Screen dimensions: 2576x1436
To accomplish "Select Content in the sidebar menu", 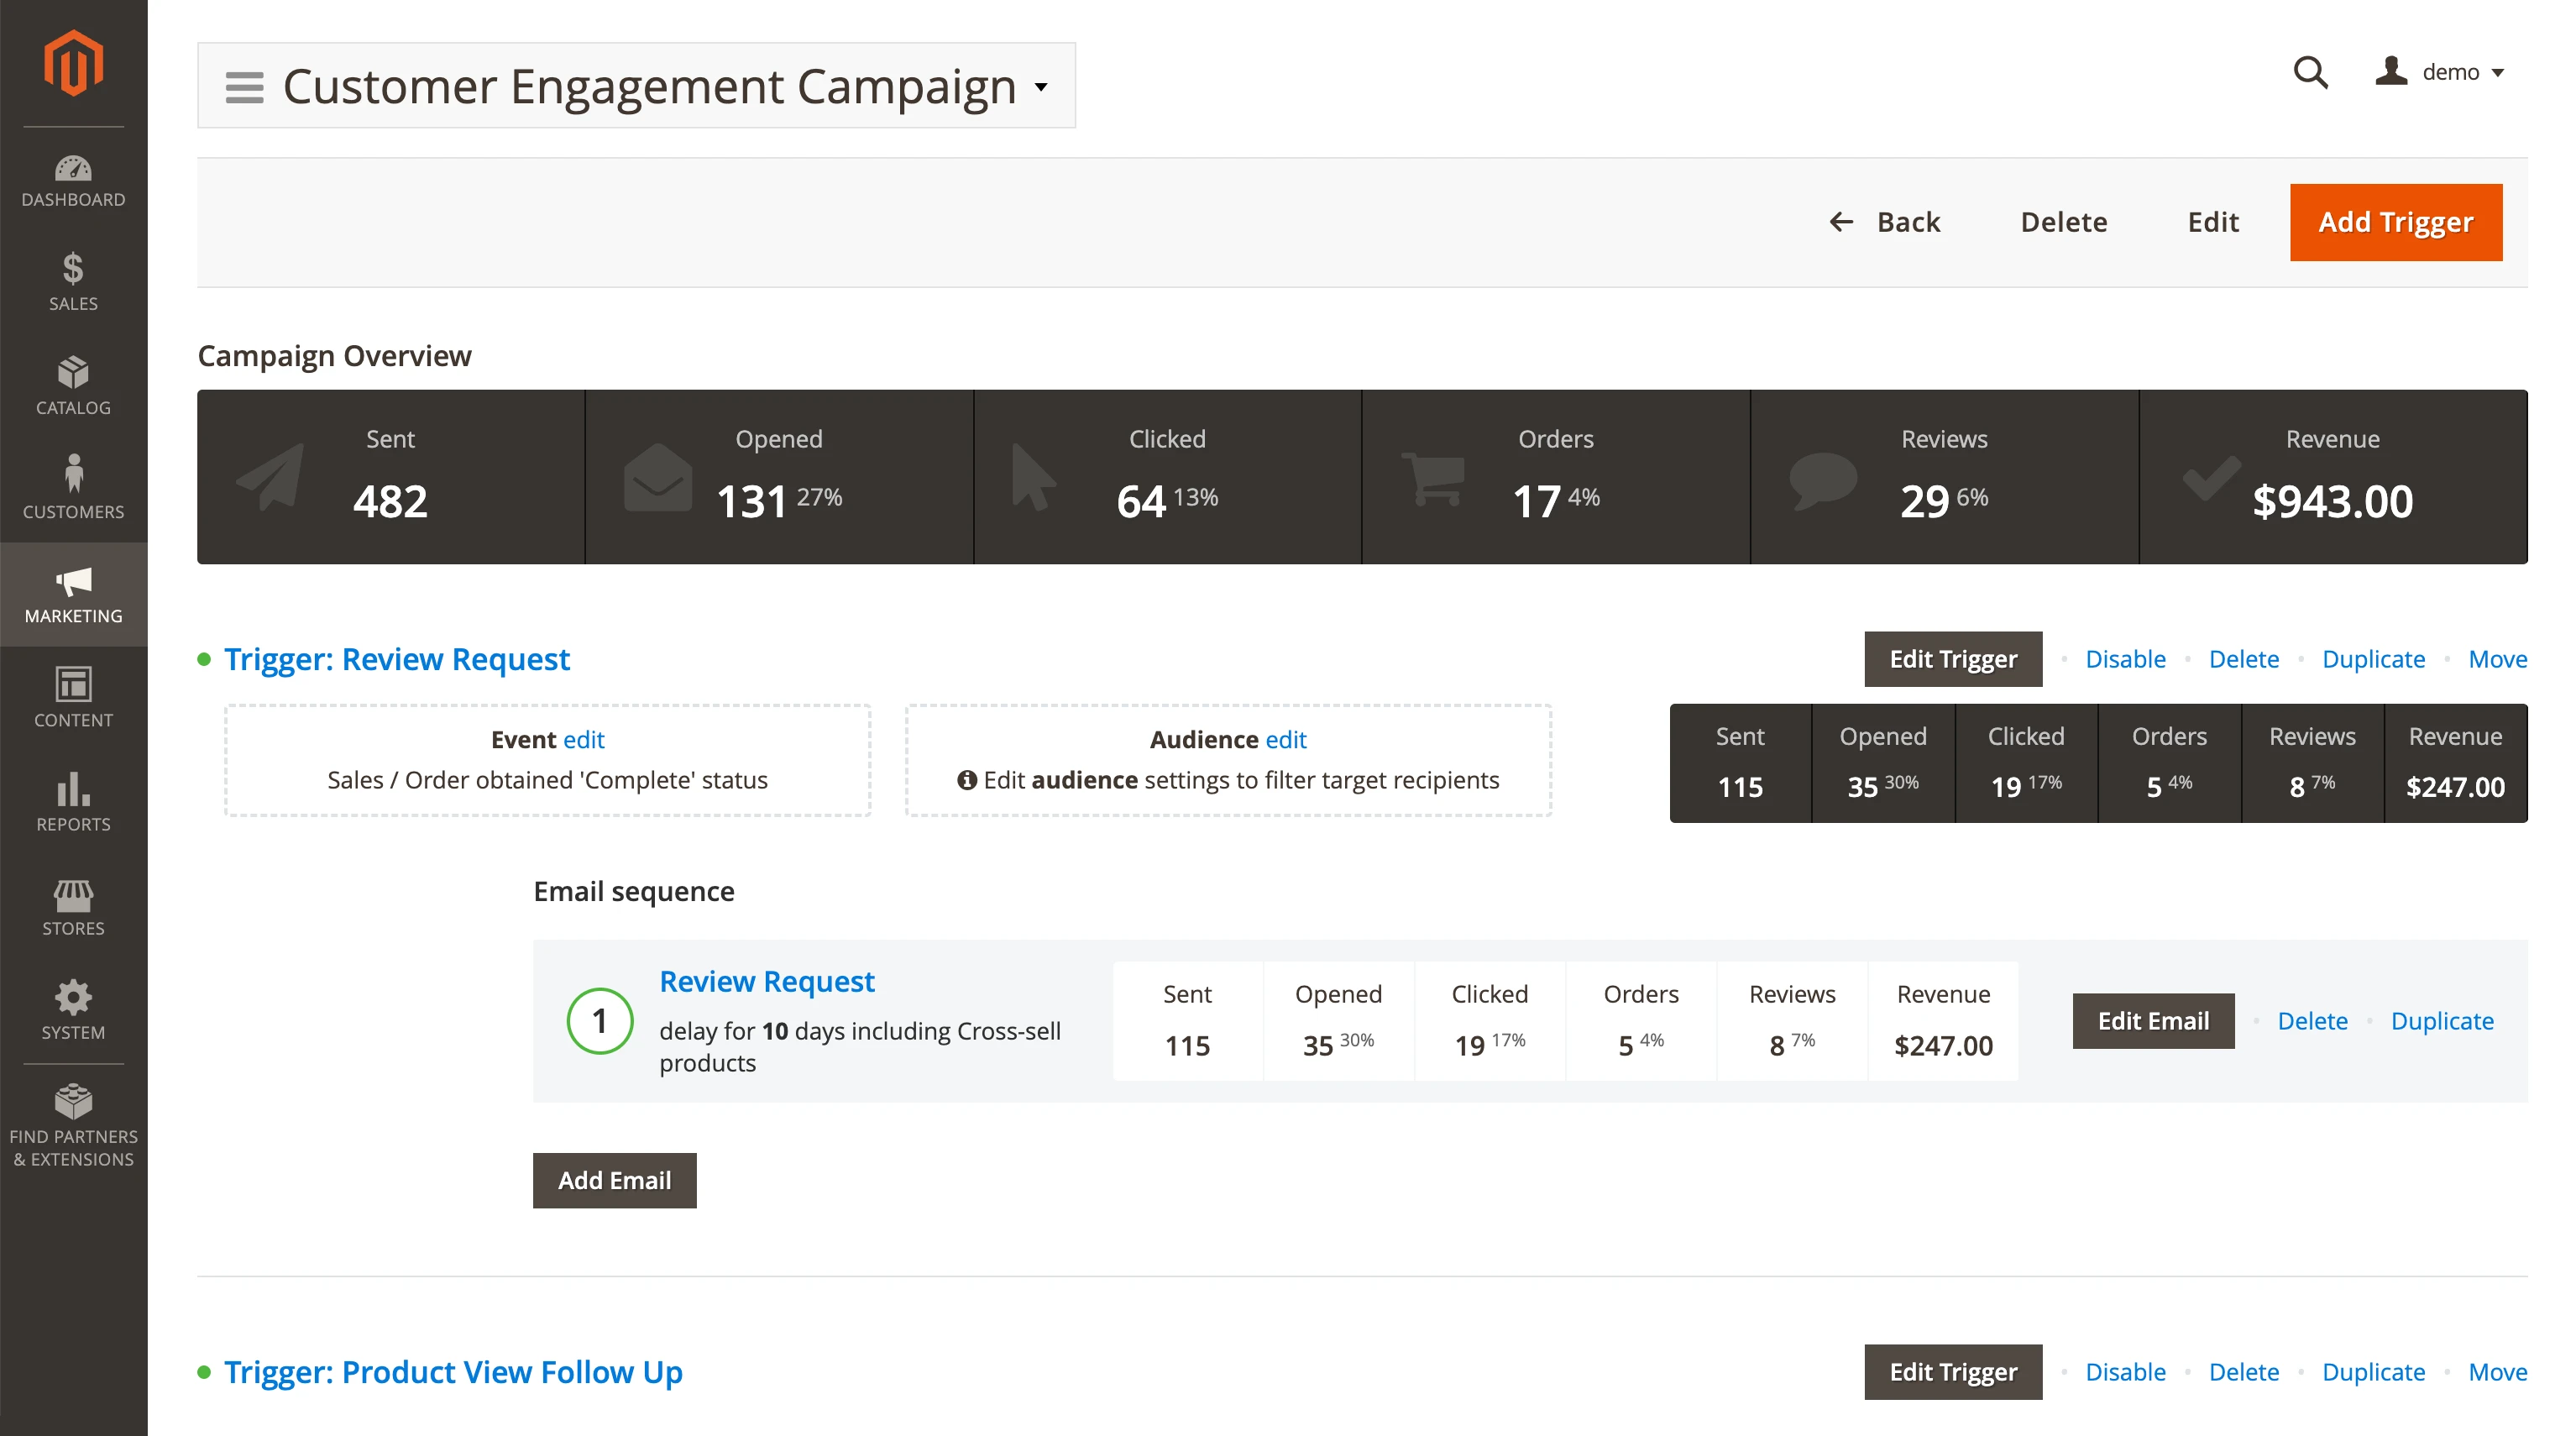I will (x=73, y=698).
